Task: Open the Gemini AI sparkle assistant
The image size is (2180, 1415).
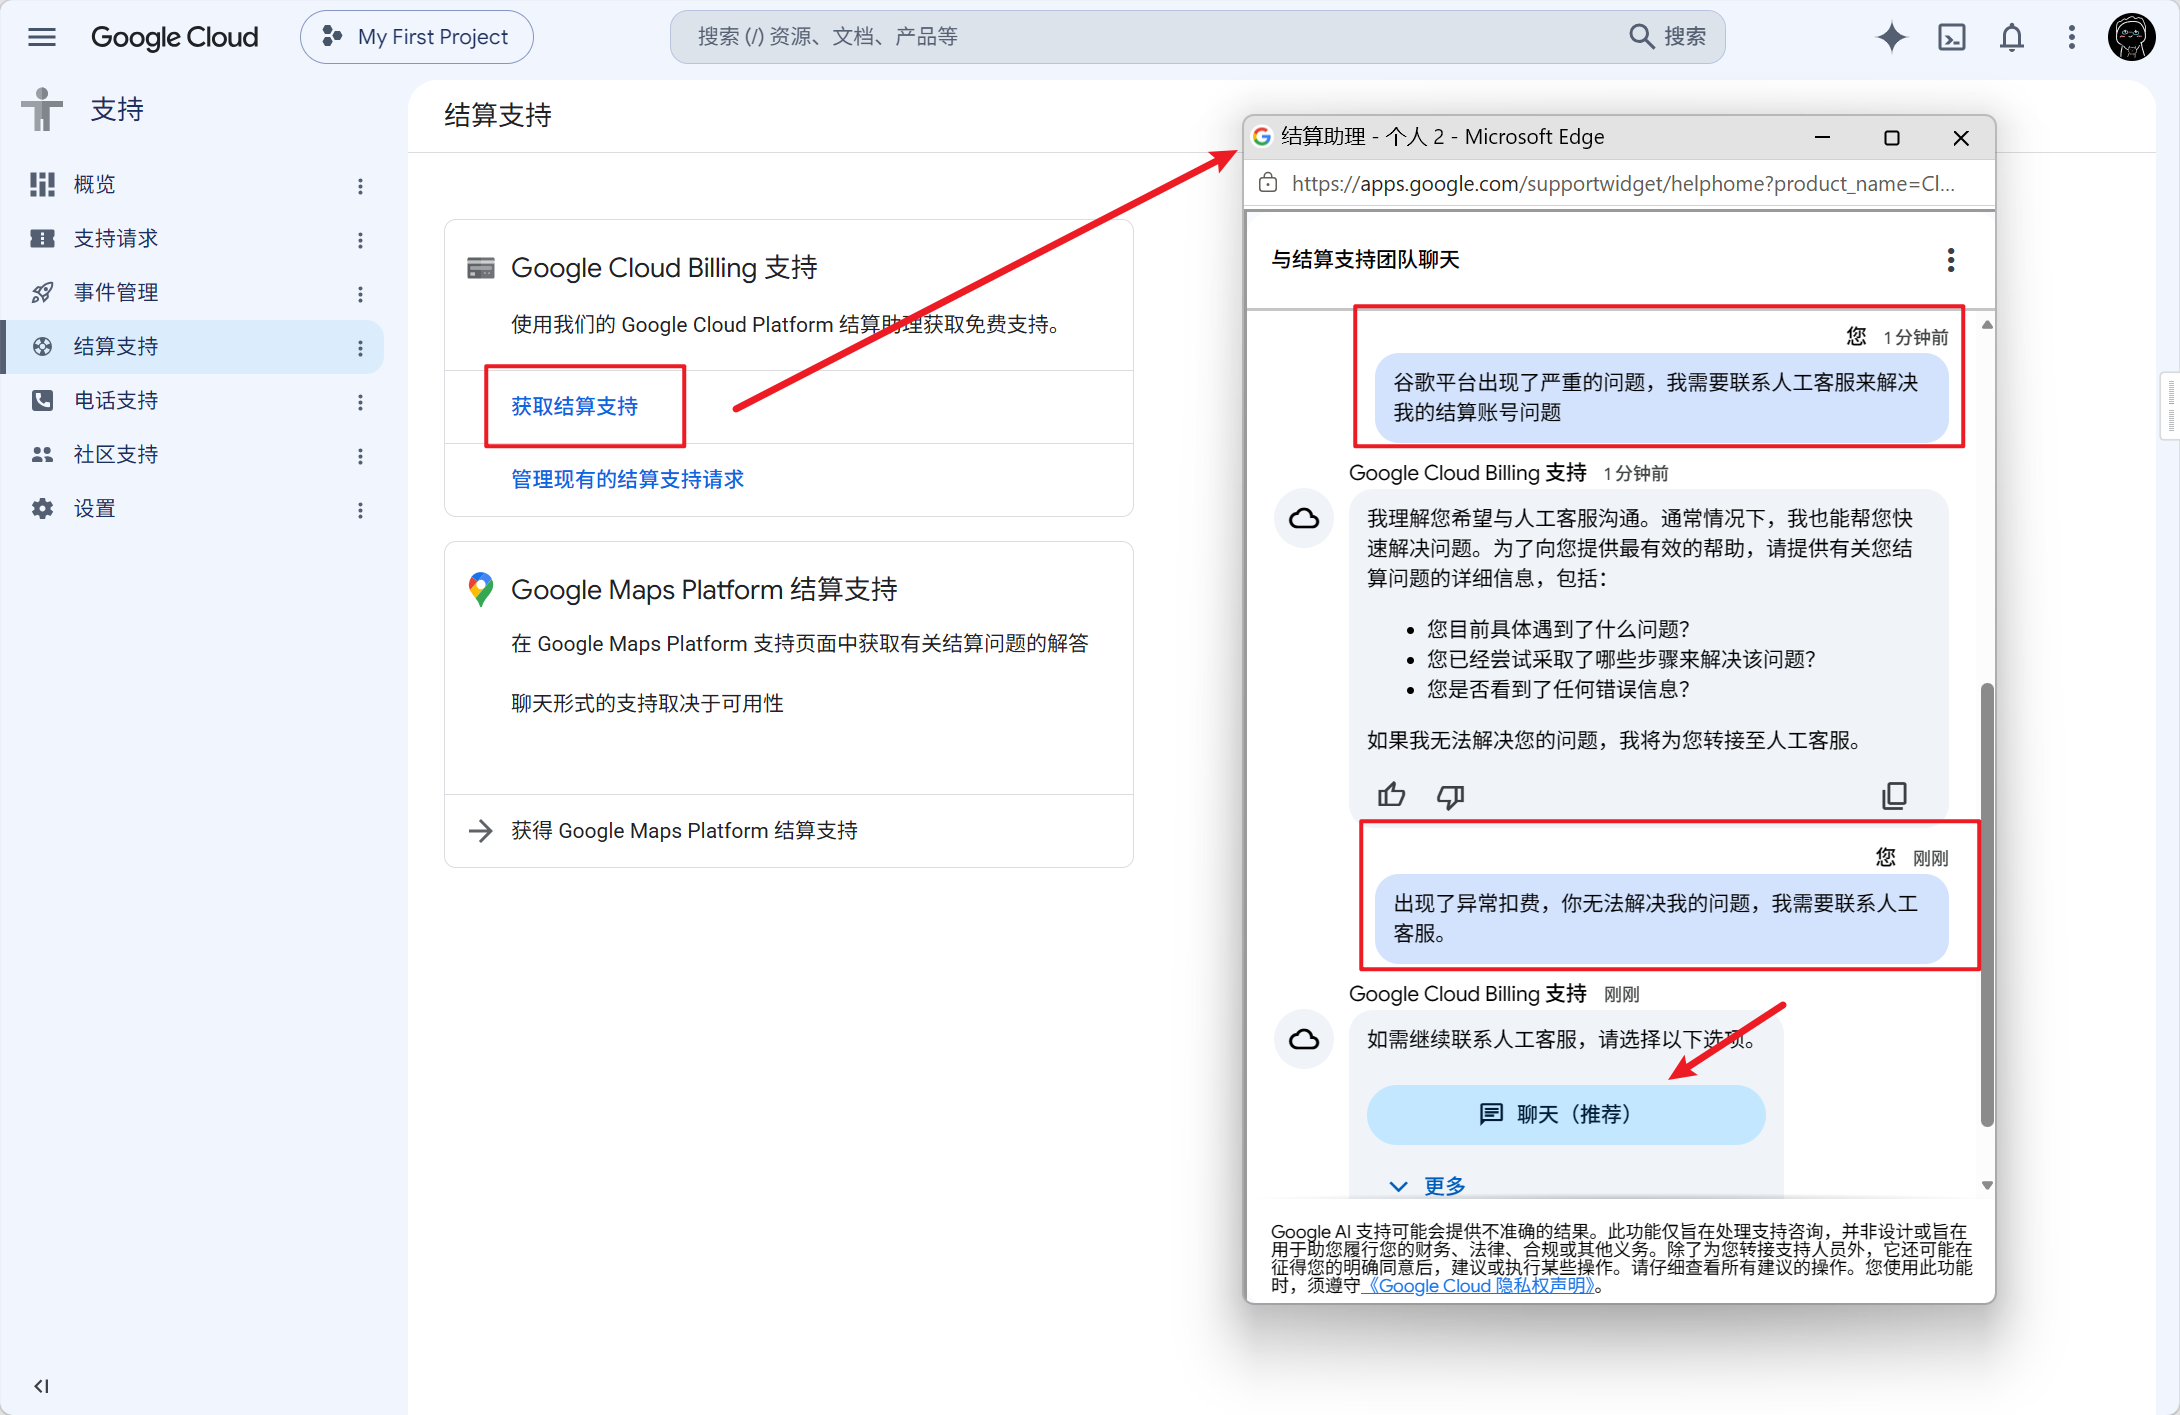Action: (1891, 37)
